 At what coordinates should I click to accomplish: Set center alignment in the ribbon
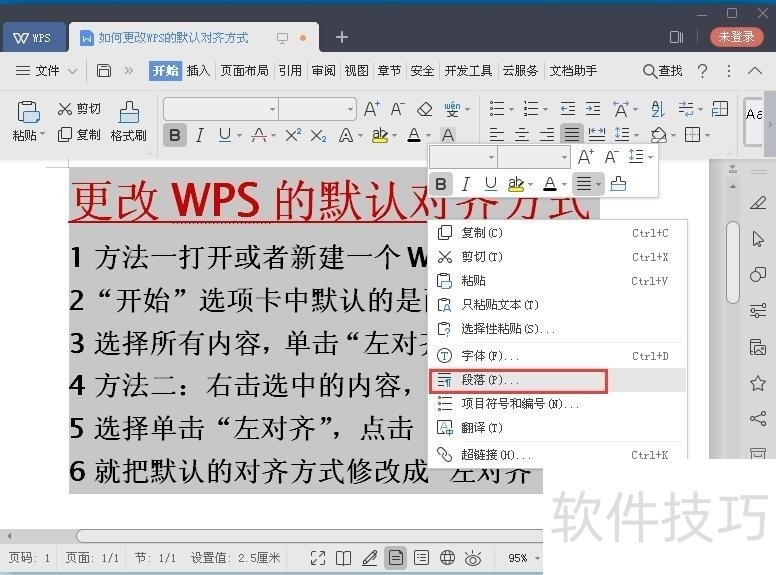point(522,134)
